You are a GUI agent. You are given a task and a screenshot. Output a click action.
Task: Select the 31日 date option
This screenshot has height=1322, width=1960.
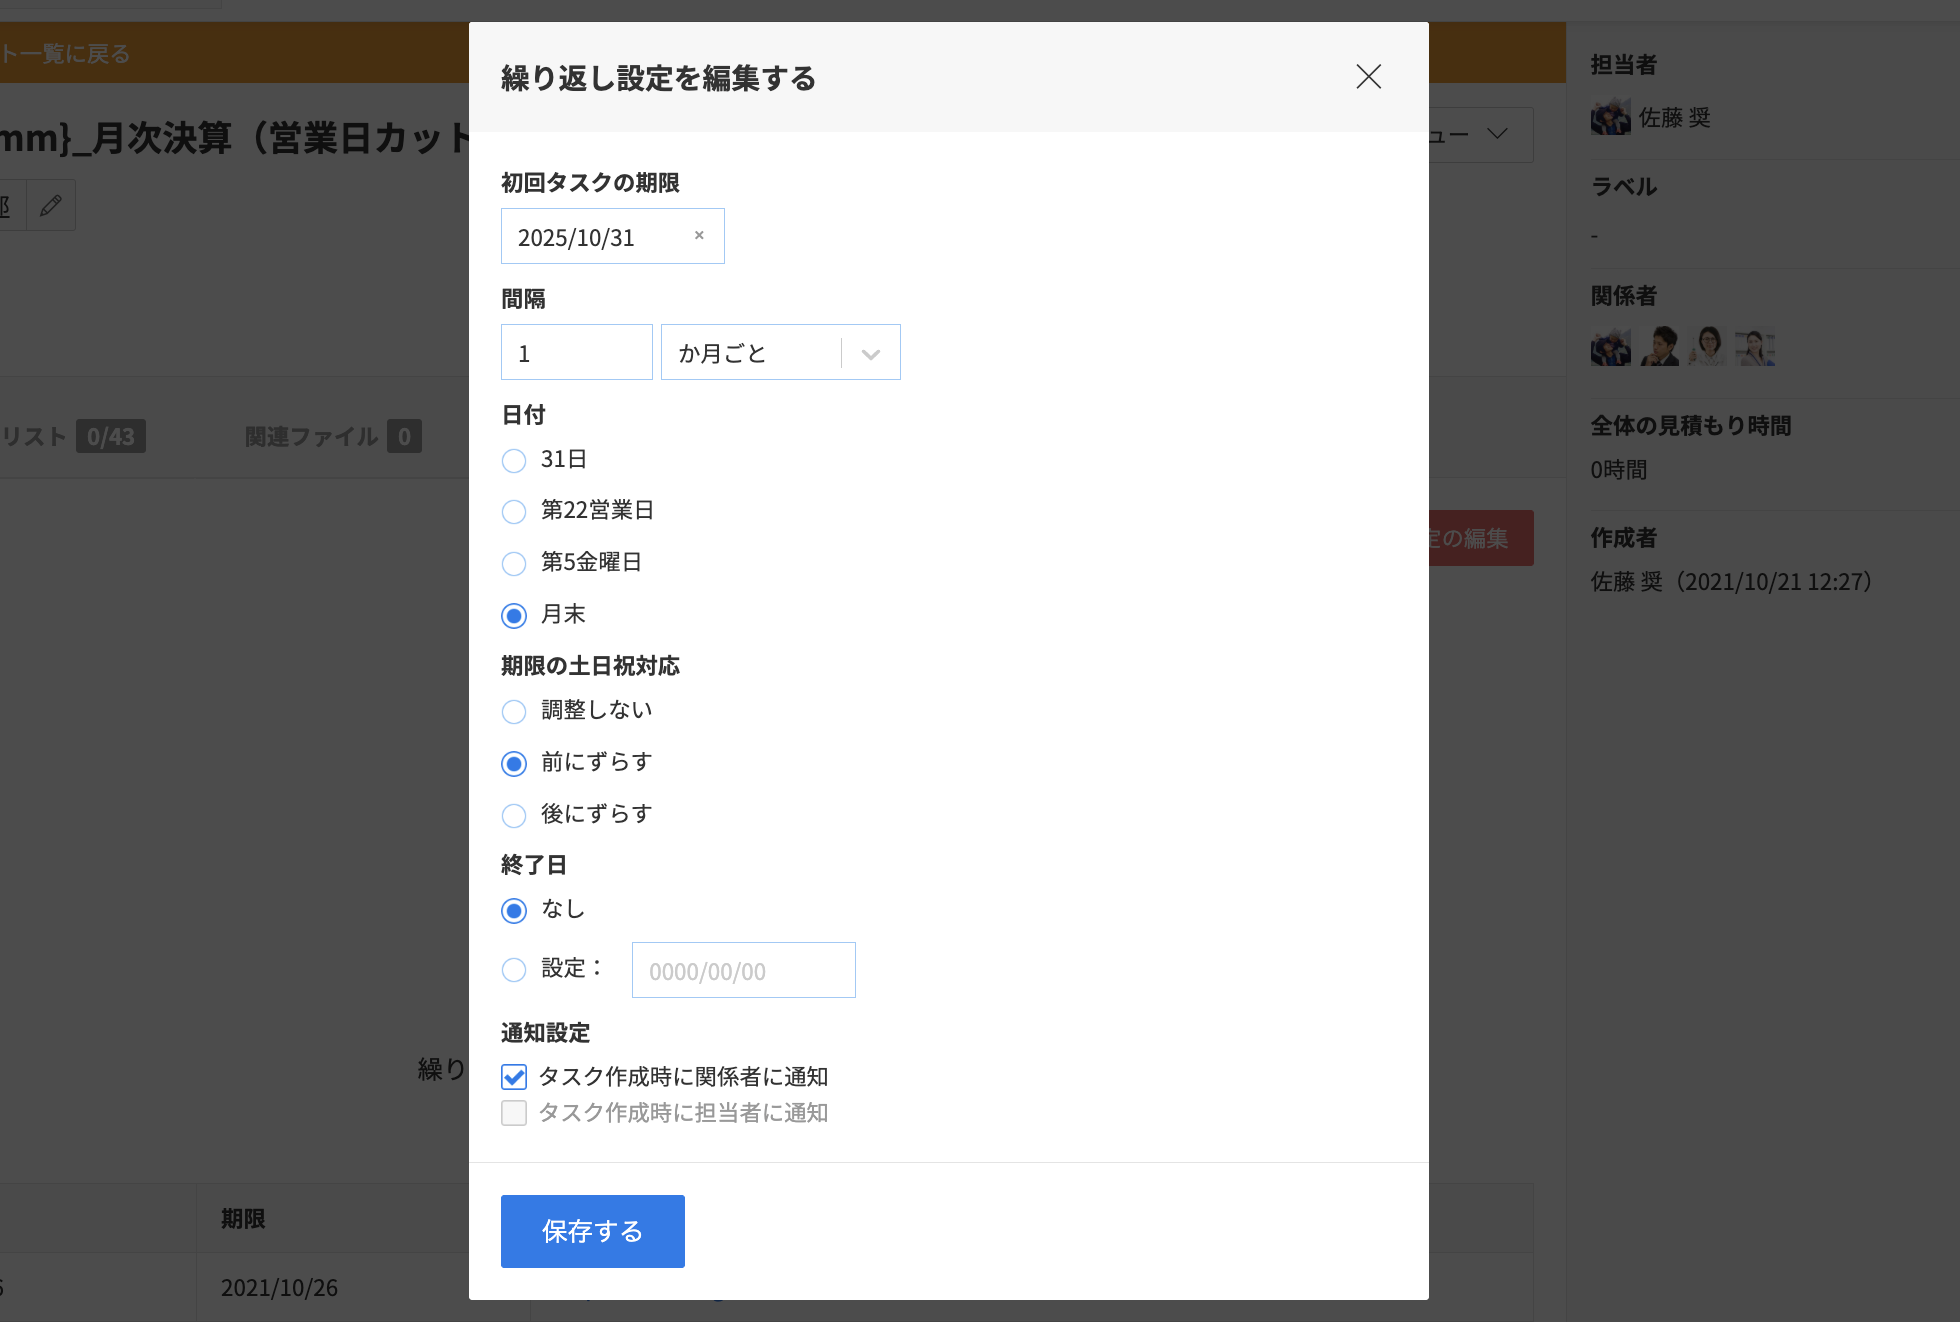click(x=514, y=461)
